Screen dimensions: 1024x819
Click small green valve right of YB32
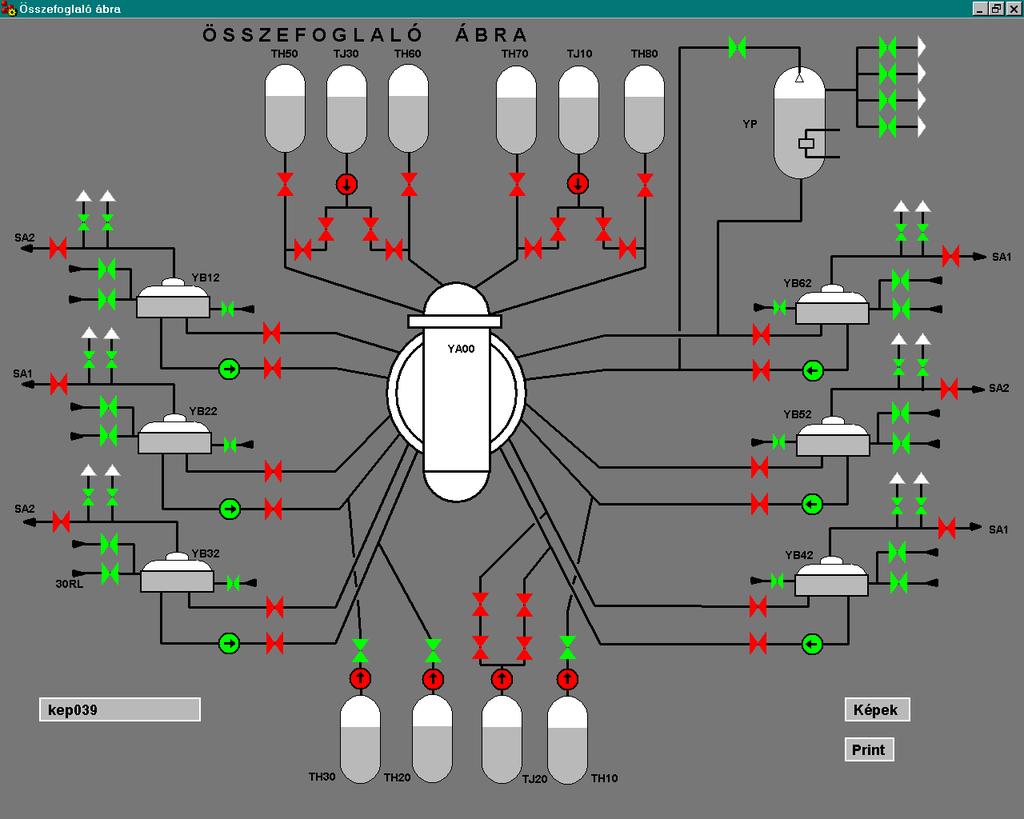tap(233, 583)
